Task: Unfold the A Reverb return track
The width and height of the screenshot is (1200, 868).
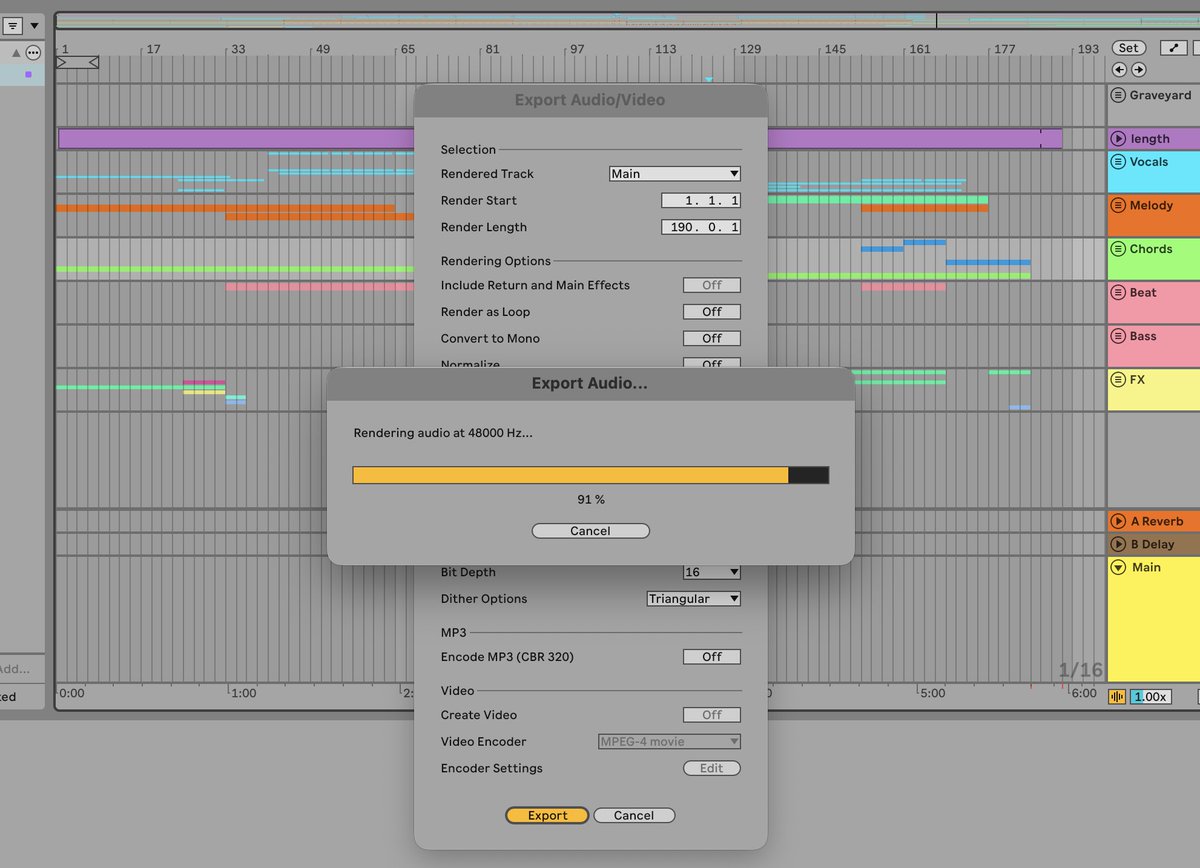Action: coord(1118,521)
